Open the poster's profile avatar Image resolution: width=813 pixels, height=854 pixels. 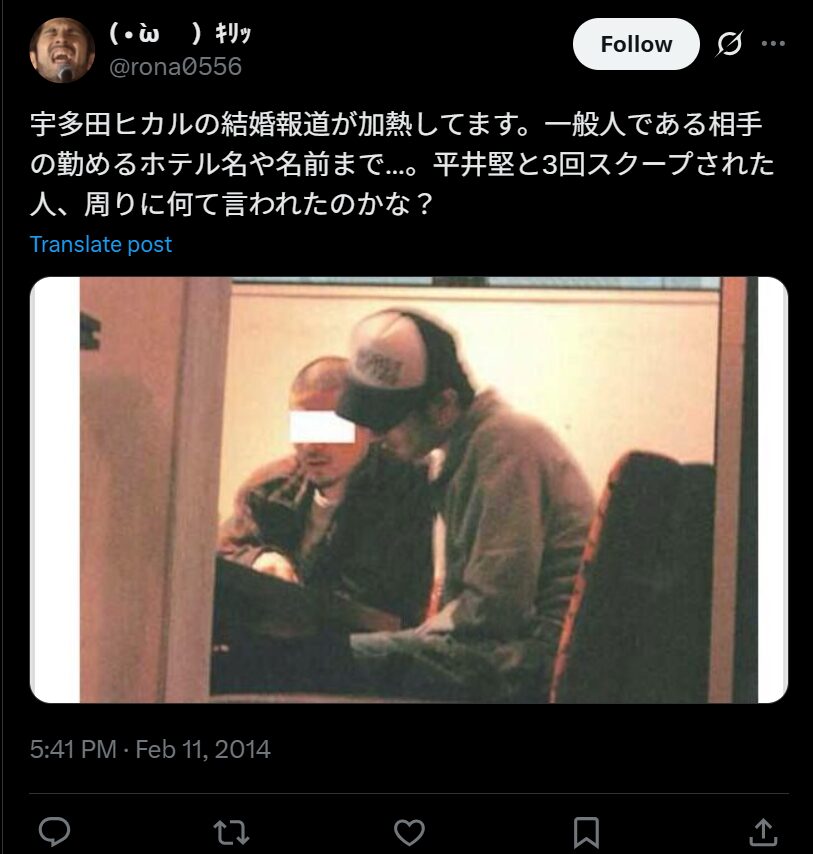(x=62, y=50)
